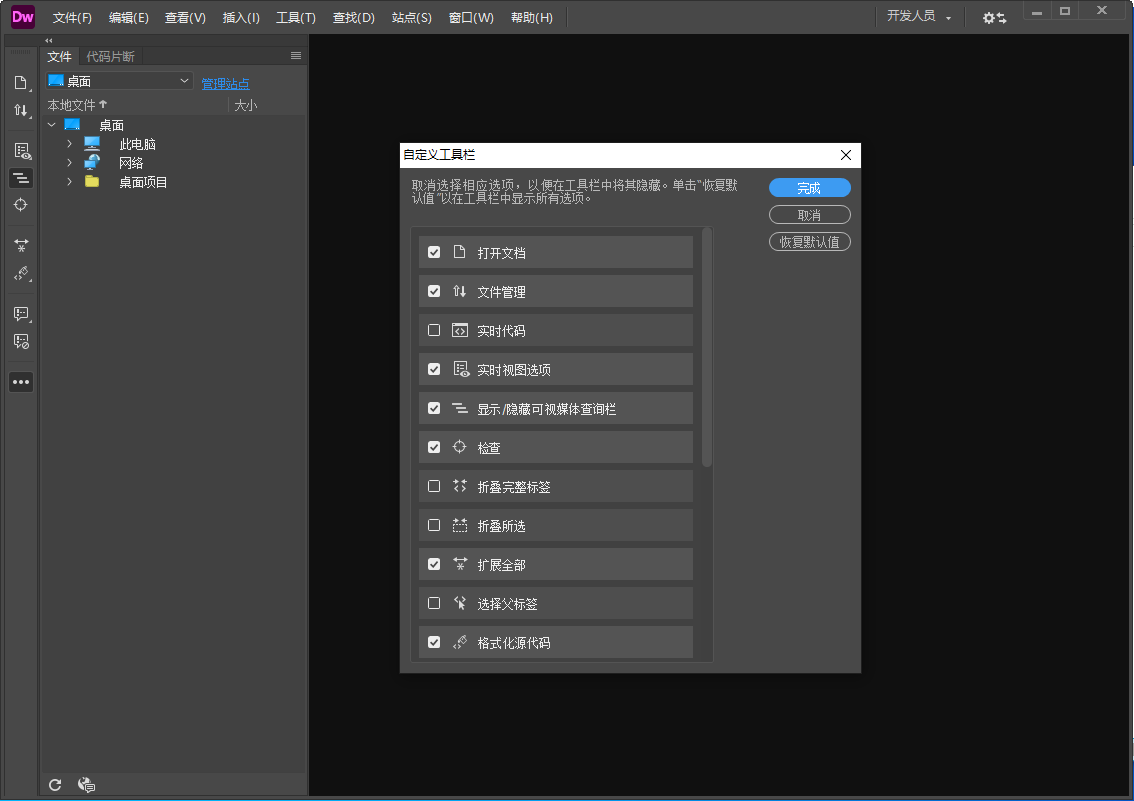1134x801 pixels.
Task: Open the 编辑(E) menu
Action: 129,17
